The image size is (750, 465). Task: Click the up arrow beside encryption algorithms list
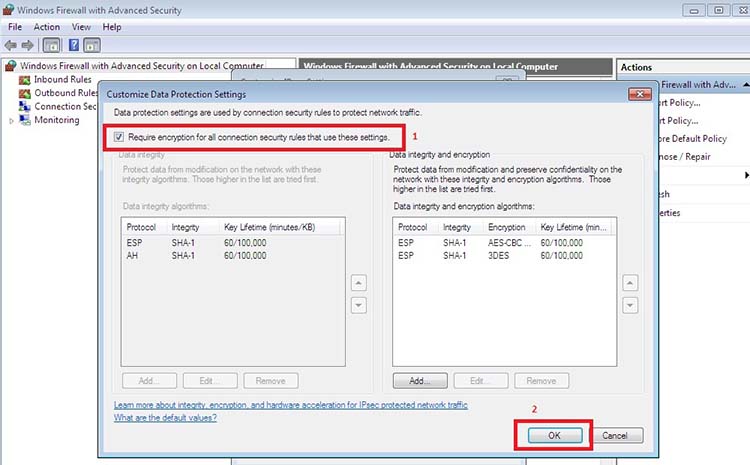click(631, 284)
